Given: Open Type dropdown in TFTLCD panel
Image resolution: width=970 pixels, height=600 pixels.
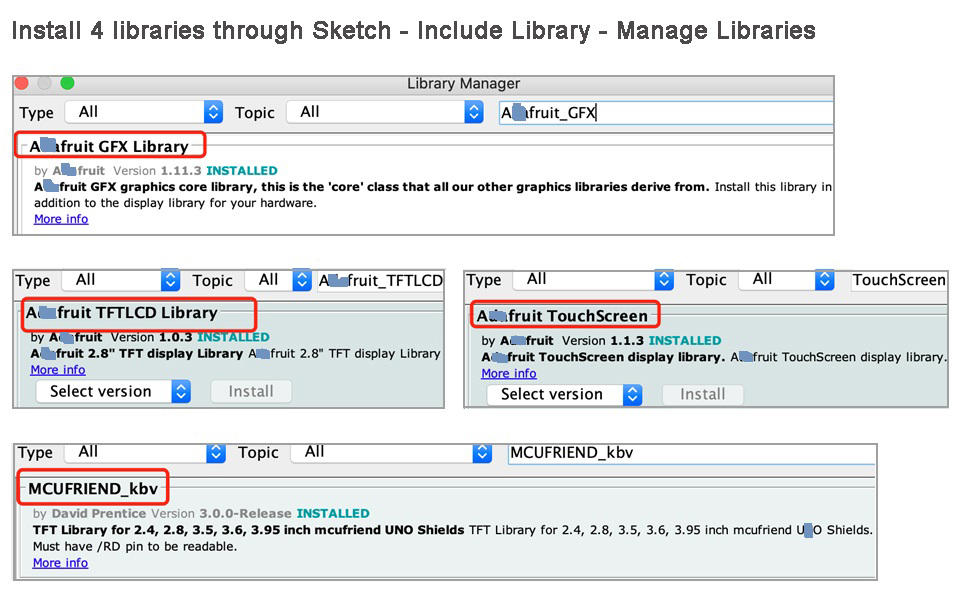Looking at the screenshot, I should pos(121,280).
